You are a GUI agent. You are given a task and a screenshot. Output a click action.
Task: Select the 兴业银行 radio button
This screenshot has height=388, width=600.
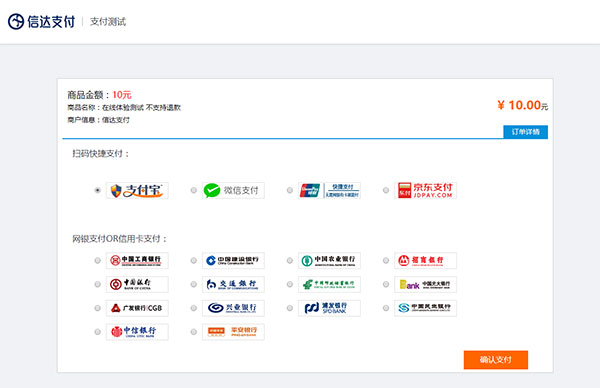[194, 308]
